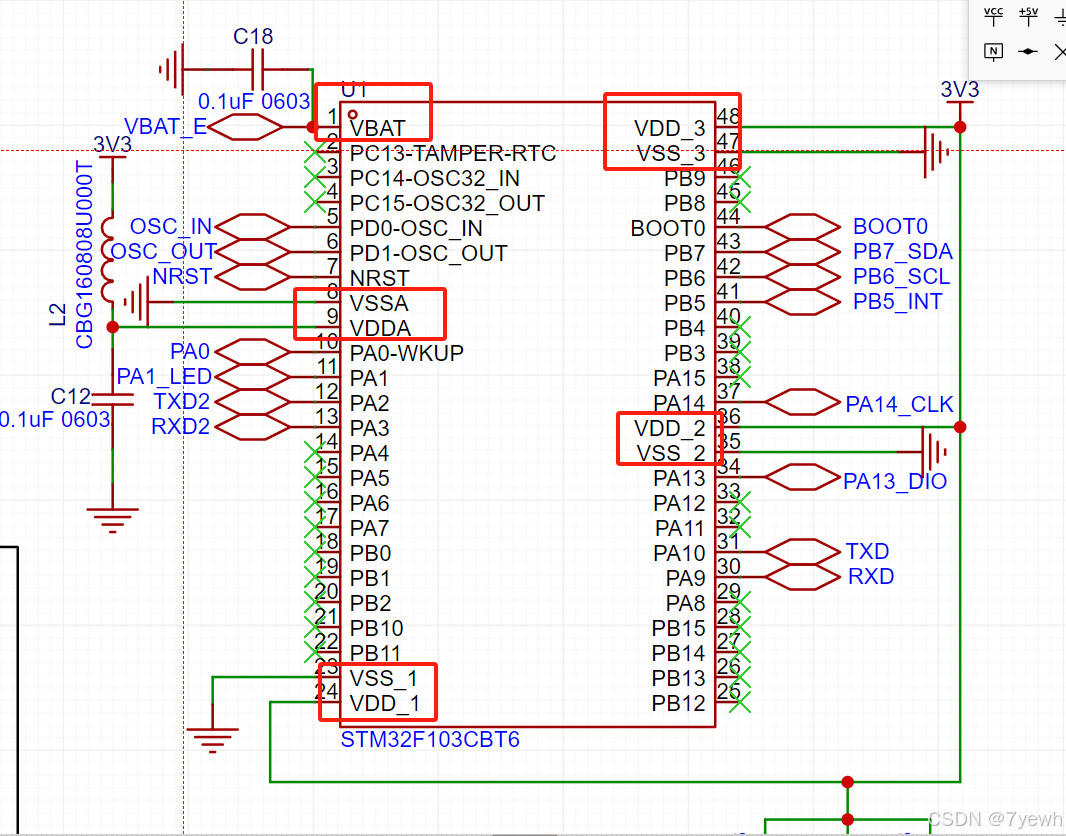Viewport: 1066px width, 836px height.
Task: Select the TXD2 net port symbol
Action: click(x=253, y=402)
